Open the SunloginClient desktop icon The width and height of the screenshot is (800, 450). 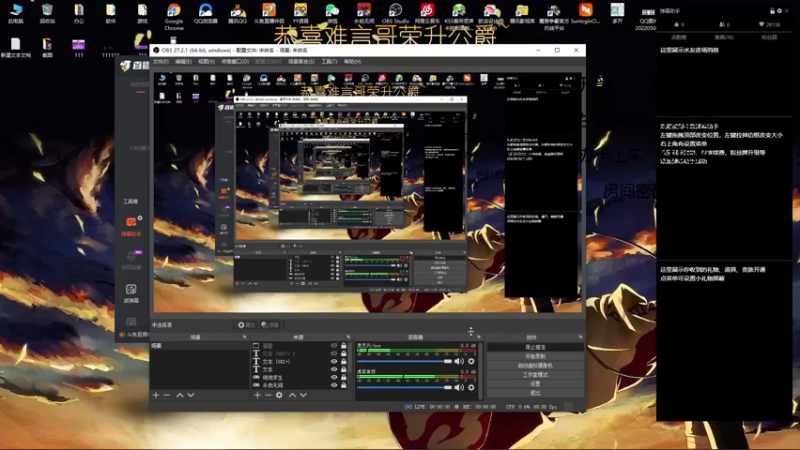tap(585, 13)
